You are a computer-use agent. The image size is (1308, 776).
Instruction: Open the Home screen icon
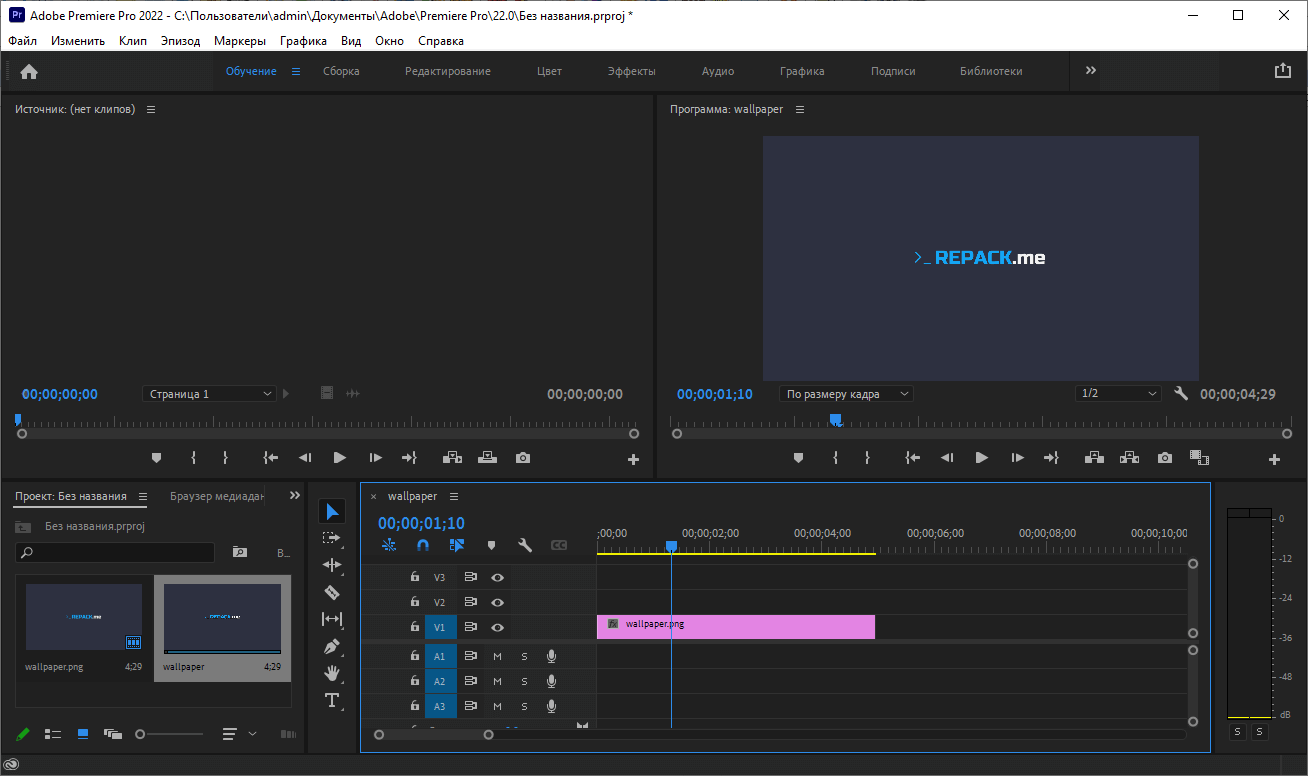coord(29,71)
